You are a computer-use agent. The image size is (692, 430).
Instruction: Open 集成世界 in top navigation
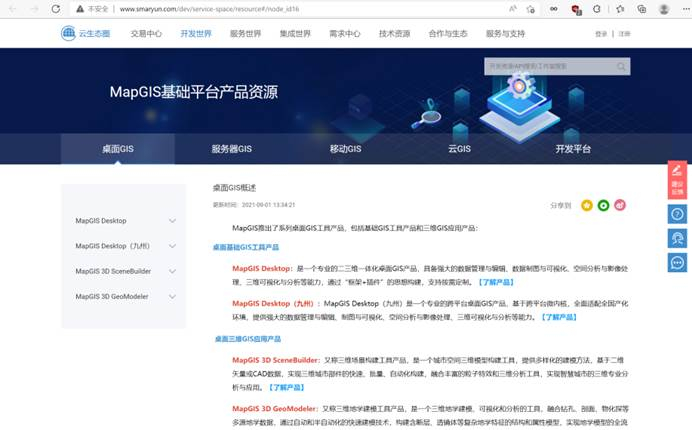click(295, 34)
